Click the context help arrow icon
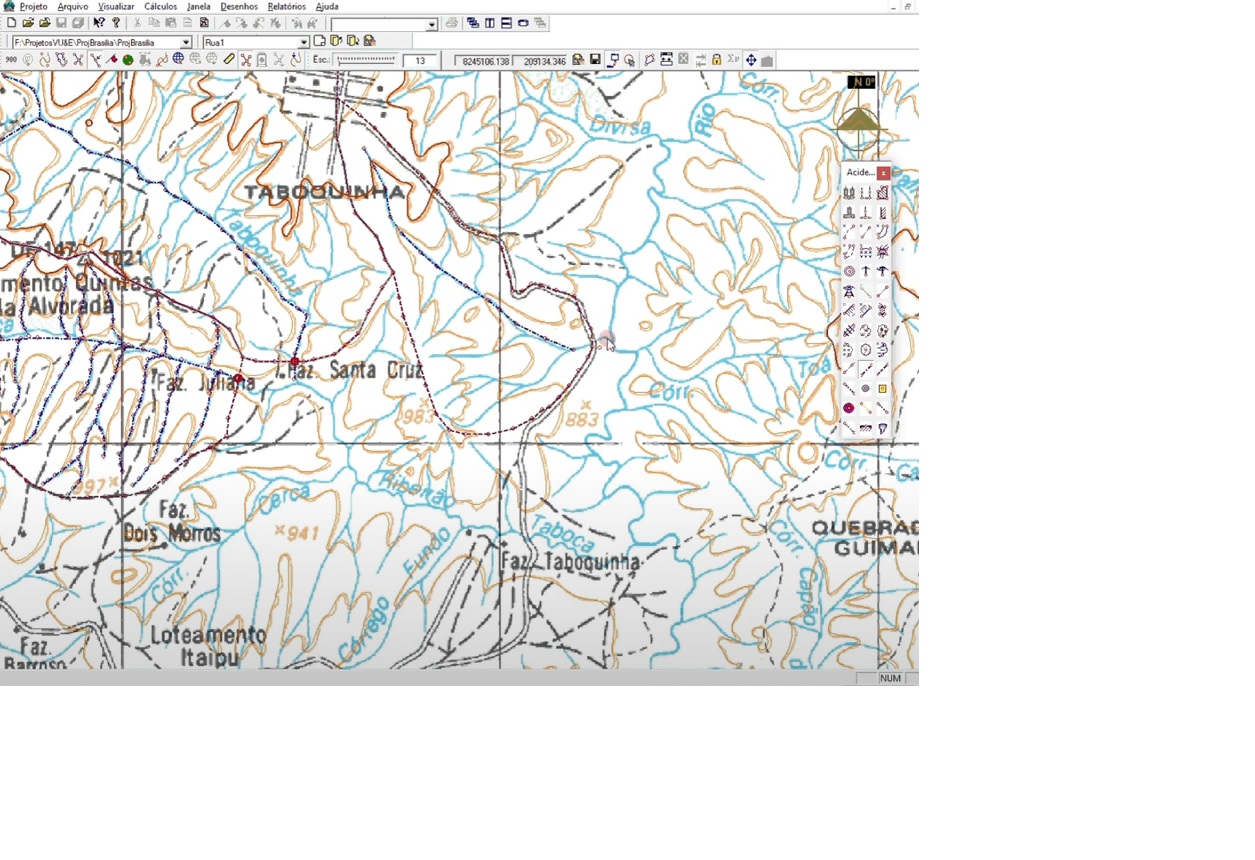The height and width of the screenshot is (860, 1255). 98,23
